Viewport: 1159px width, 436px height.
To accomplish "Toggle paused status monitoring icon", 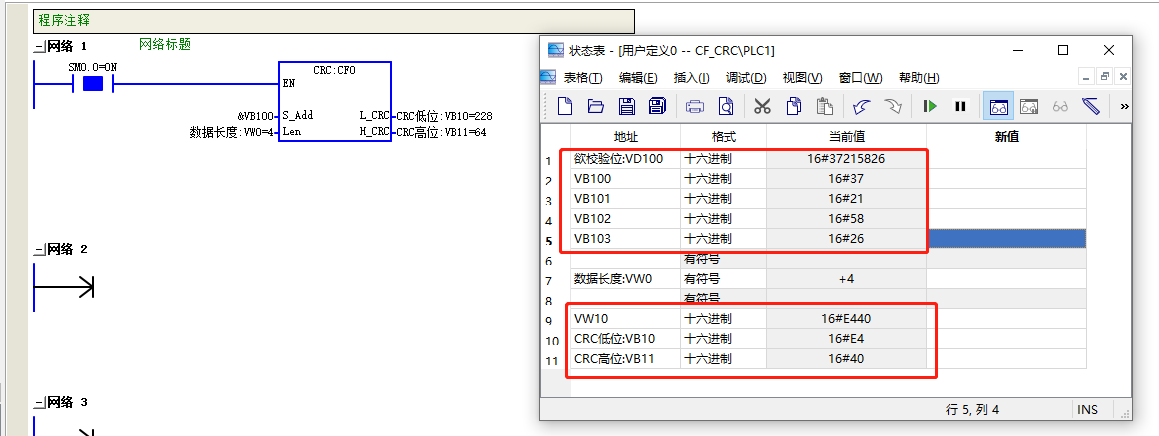I will tap(1030, 106).
